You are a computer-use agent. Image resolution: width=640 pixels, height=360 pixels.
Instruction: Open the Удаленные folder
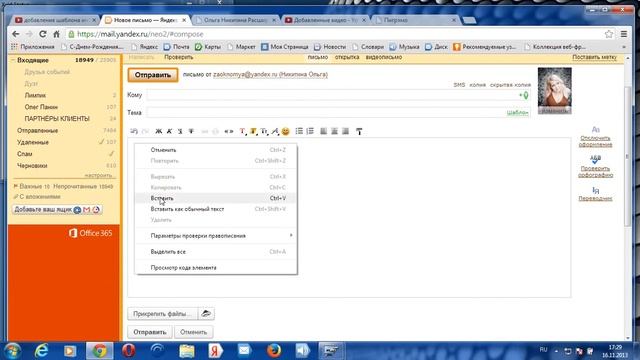33,142
